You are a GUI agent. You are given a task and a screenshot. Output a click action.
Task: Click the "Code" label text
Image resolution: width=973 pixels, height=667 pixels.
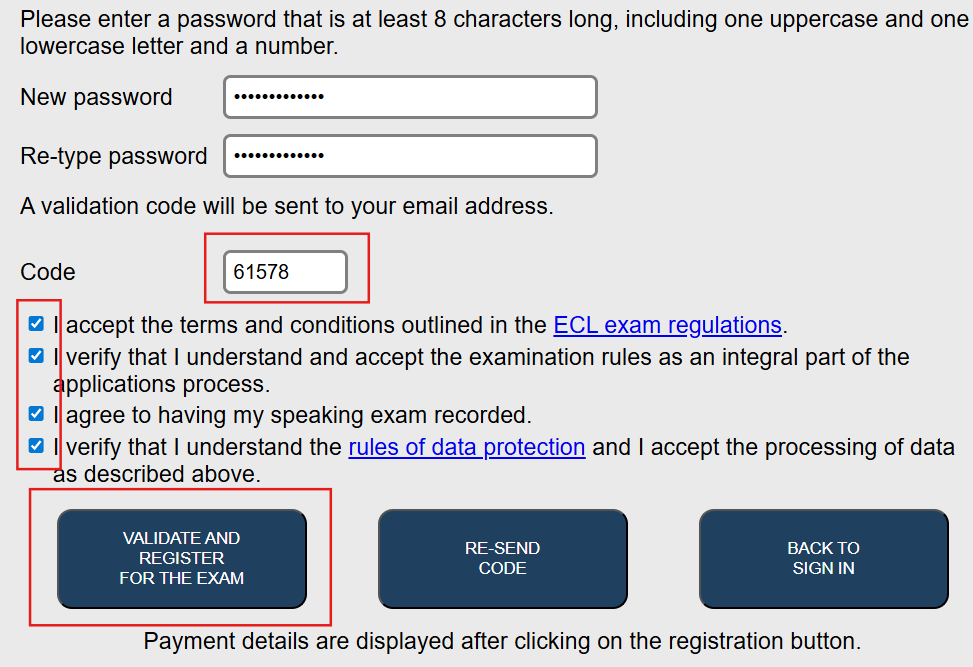tap(48, 272)
